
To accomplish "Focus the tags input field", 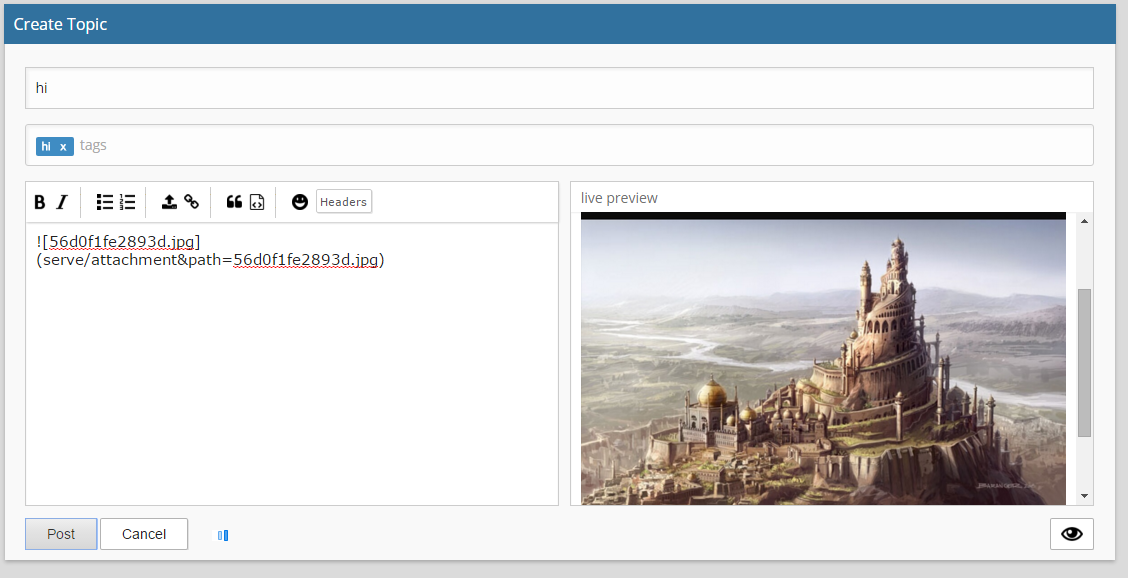I will tap(583, 145).
